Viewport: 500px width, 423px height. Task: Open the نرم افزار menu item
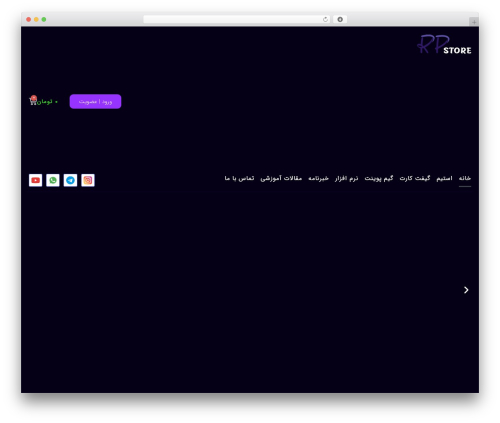(346, 178)
